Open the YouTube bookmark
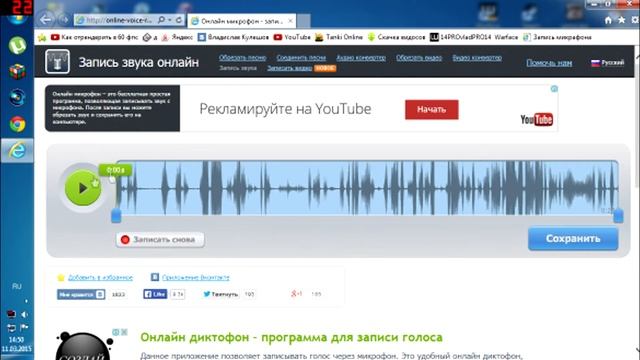 (x=292, y=37)
